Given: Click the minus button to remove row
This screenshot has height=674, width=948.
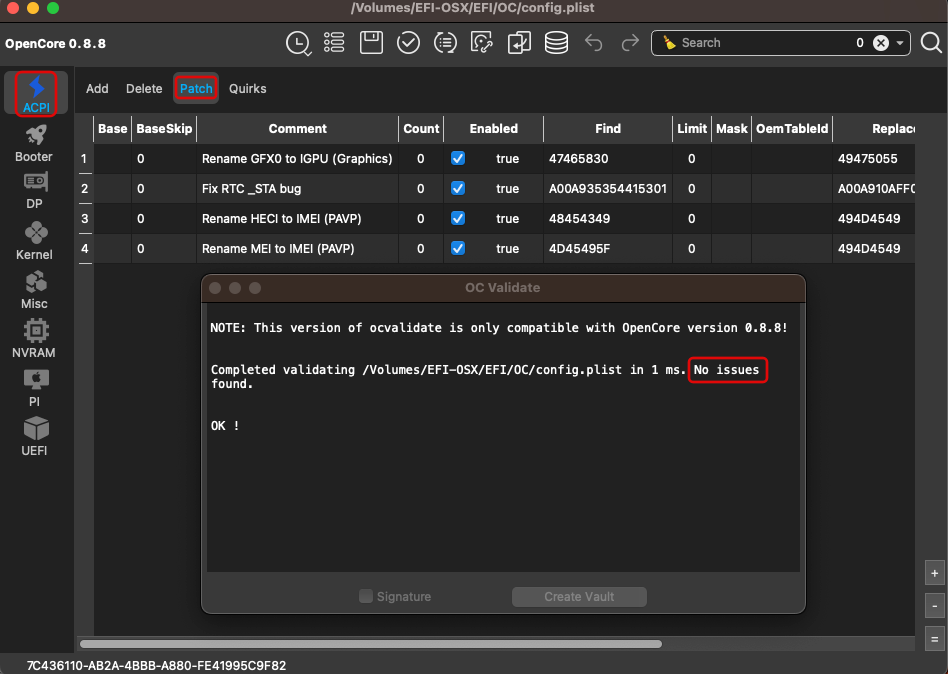Looking at the screenshot, I should 934,606.
